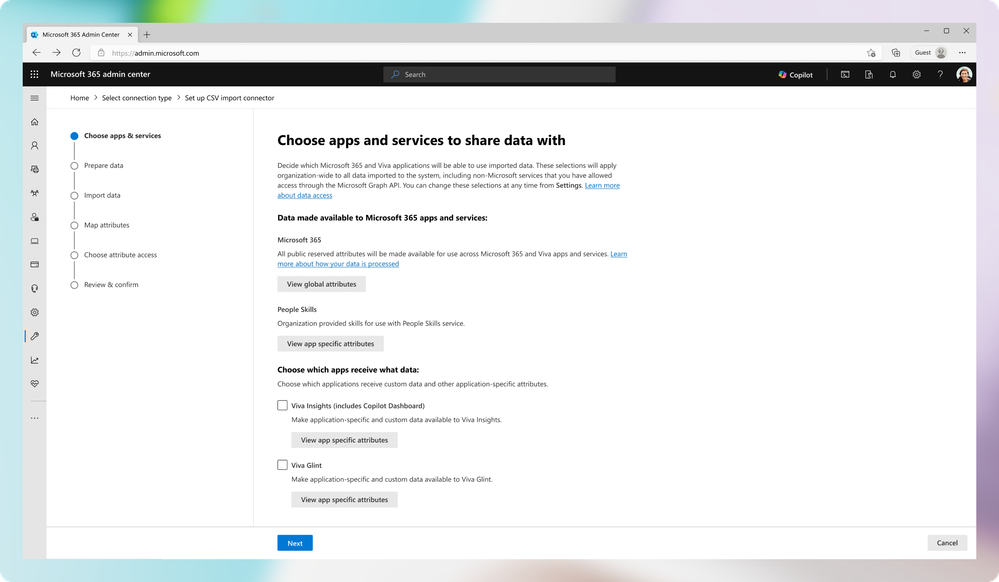Viewport: 999px width, 582px height.
Task: Open Teams & groups sidebar icon
Action: tap(34, 193)
